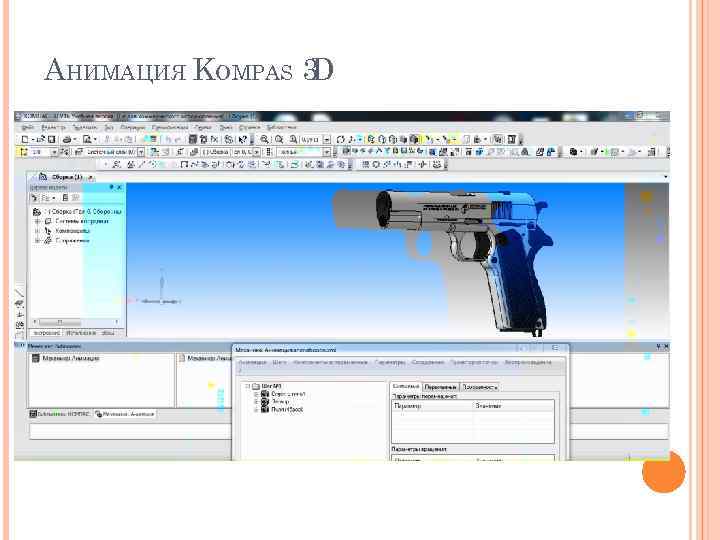This screenshot has width=720, height=540.
Task: Select Библиотеки КОМПАС bottom tab
Action: point(60,414)
